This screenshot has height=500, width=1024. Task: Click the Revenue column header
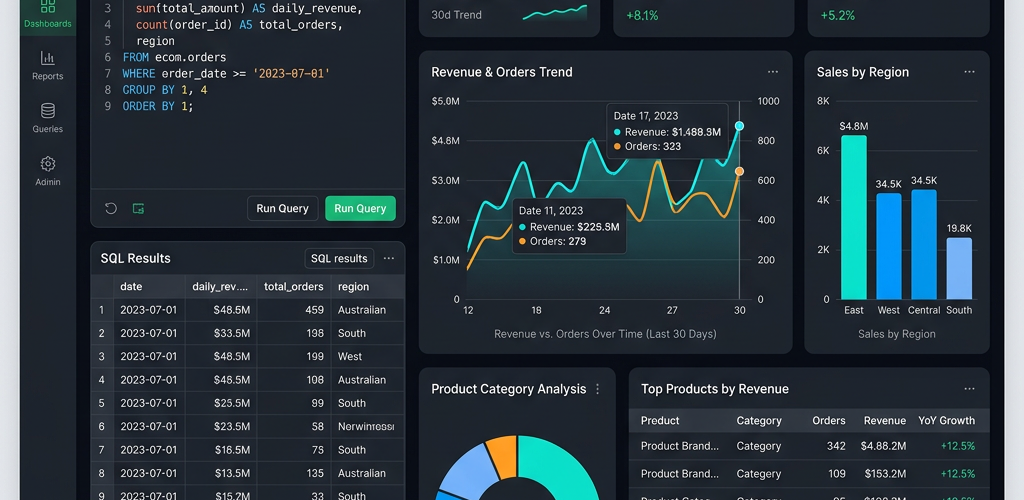pos(885,420)
